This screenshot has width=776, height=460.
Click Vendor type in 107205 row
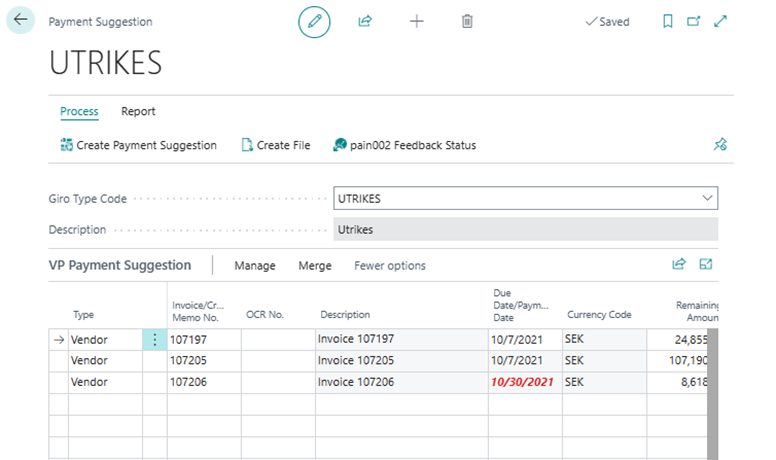pyautogui.click(x=105, y=361)
